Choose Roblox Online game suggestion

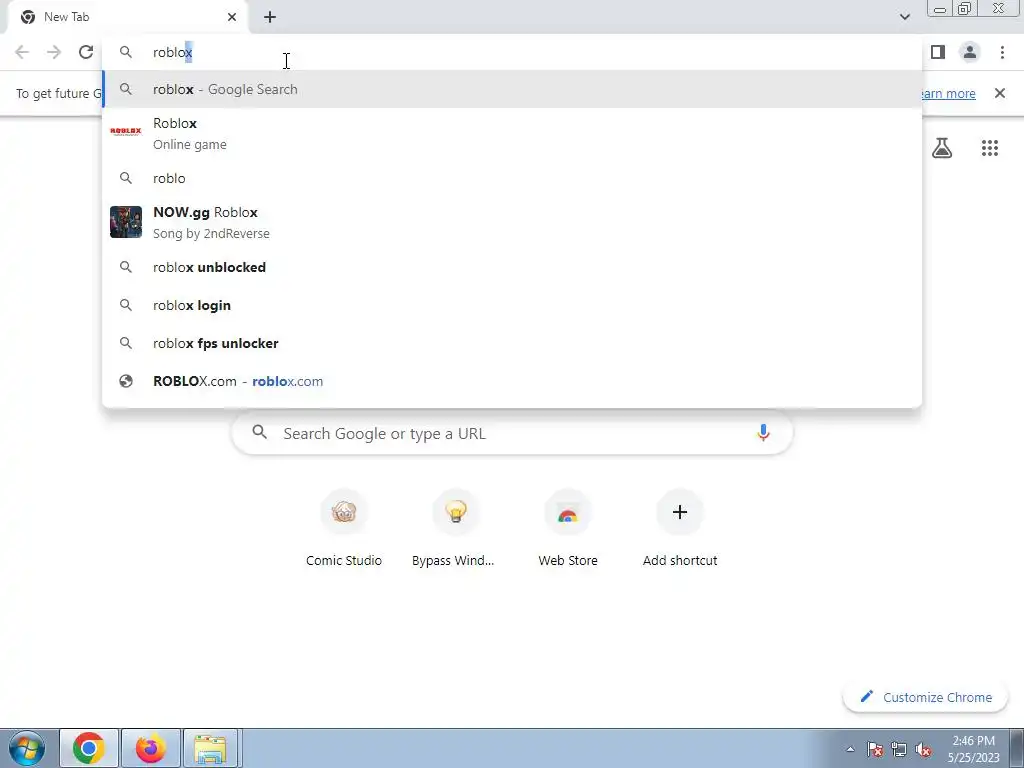point(512,133)
